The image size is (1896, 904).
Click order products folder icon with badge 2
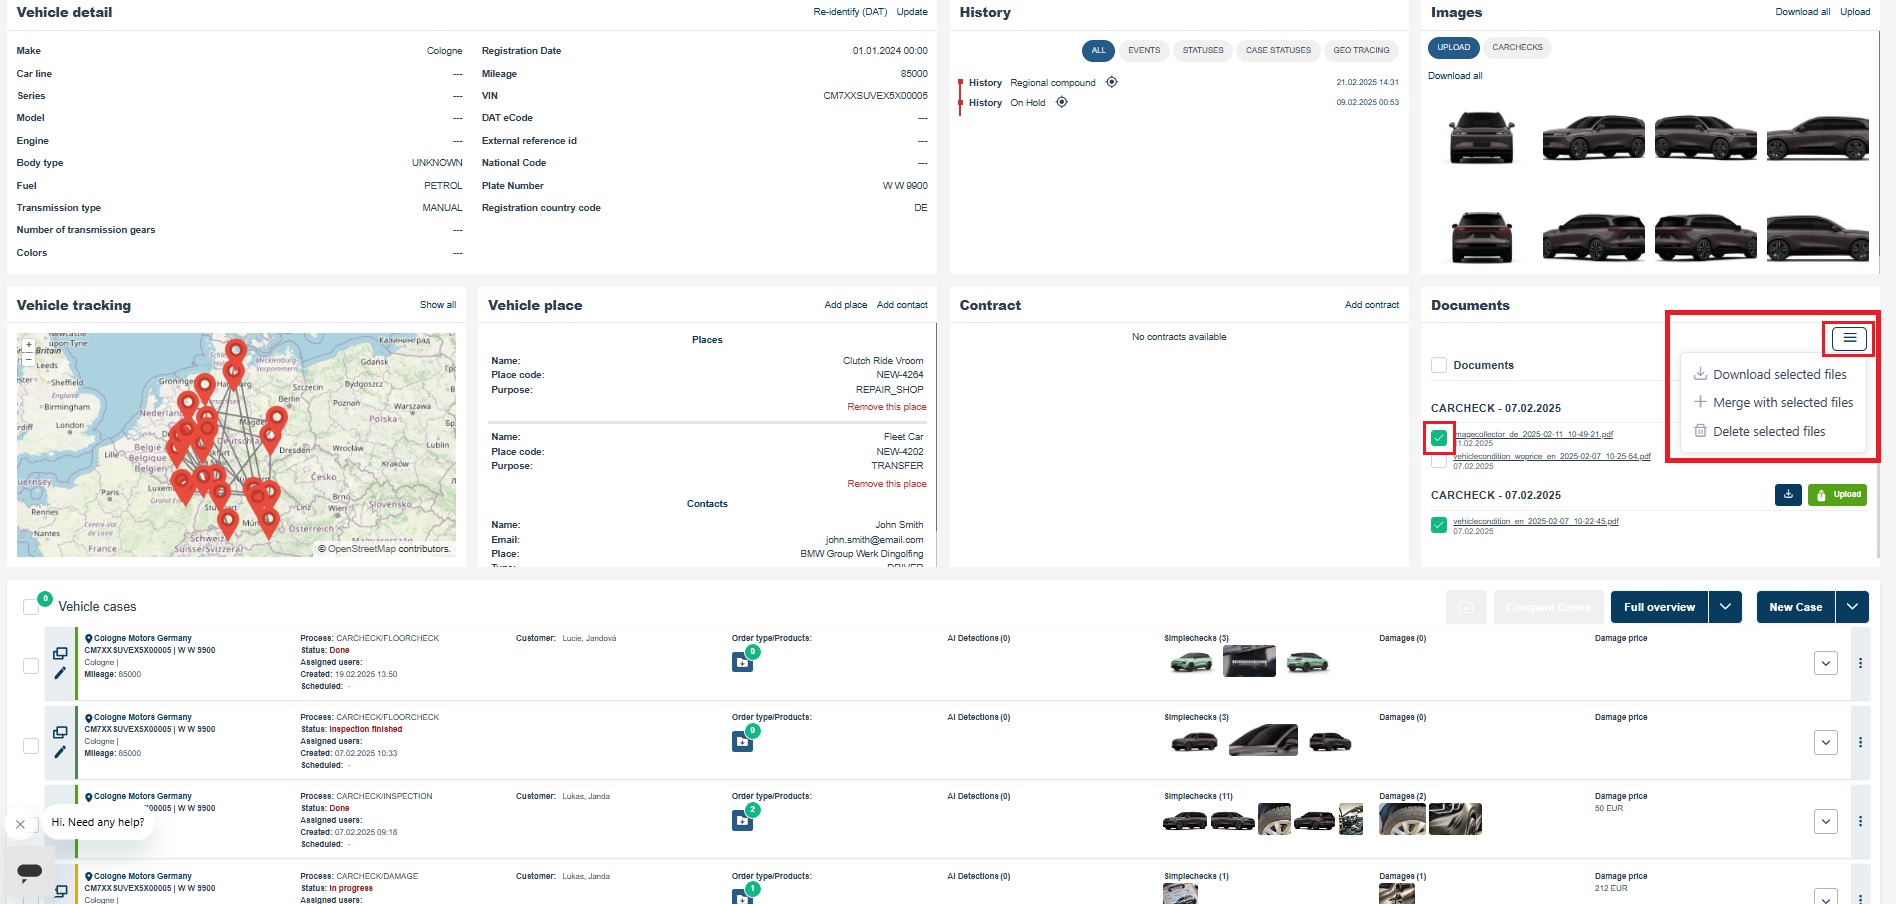[742, 821]
